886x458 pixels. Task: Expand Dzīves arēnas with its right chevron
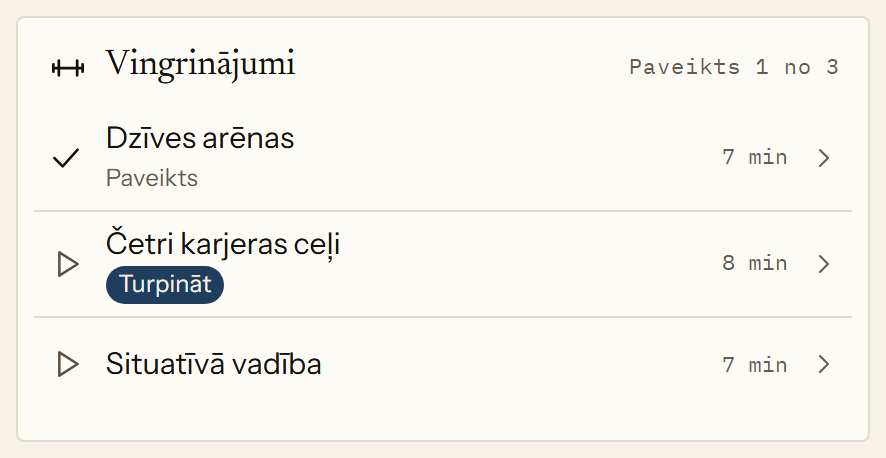pyautogui.click(x=824, y=158)
